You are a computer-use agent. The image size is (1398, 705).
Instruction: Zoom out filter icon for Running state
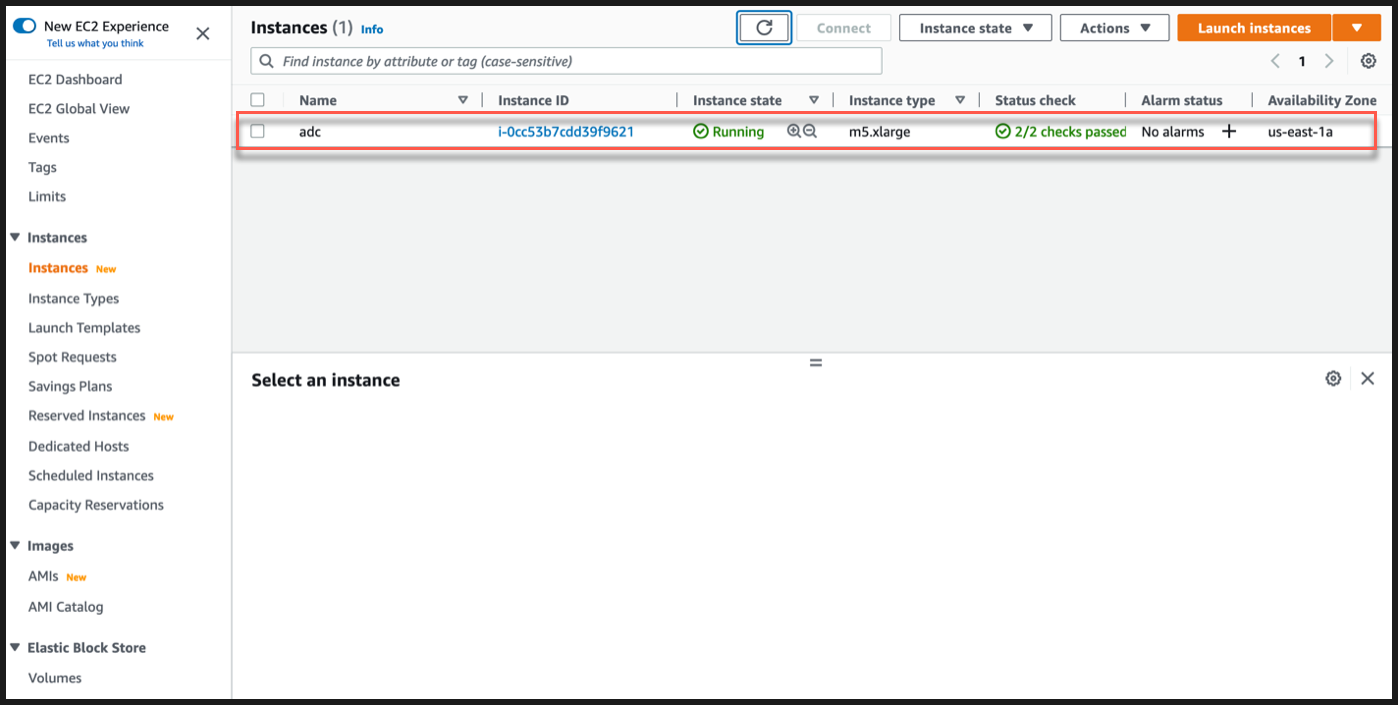point(810,131)
